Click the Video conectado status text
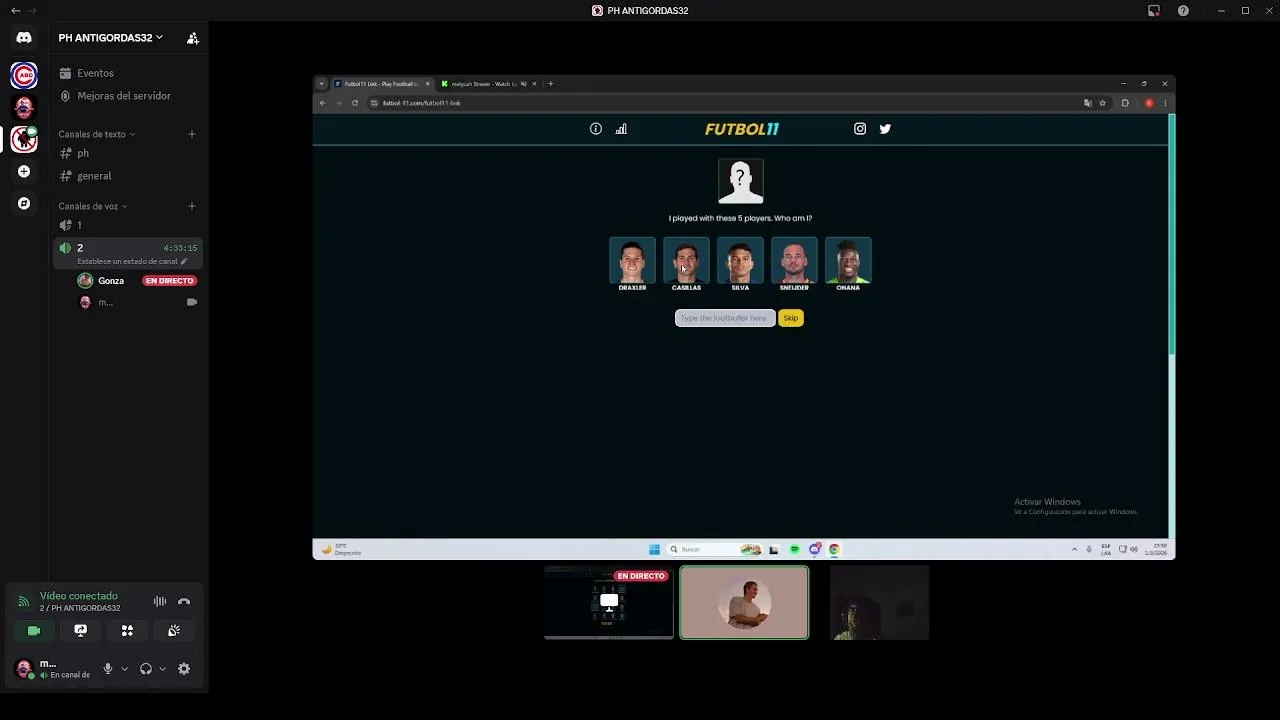 point(79,596)
